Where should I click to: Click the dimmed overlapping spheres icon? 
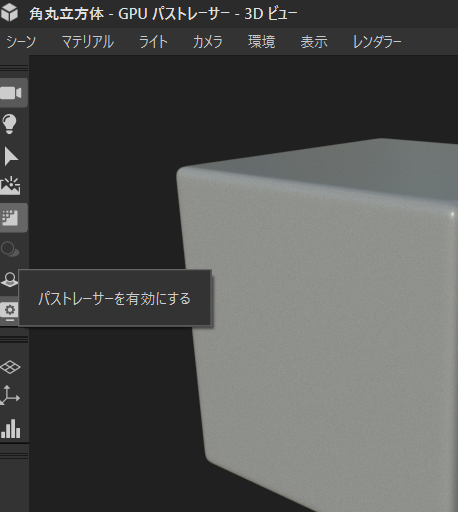point(10,249)
